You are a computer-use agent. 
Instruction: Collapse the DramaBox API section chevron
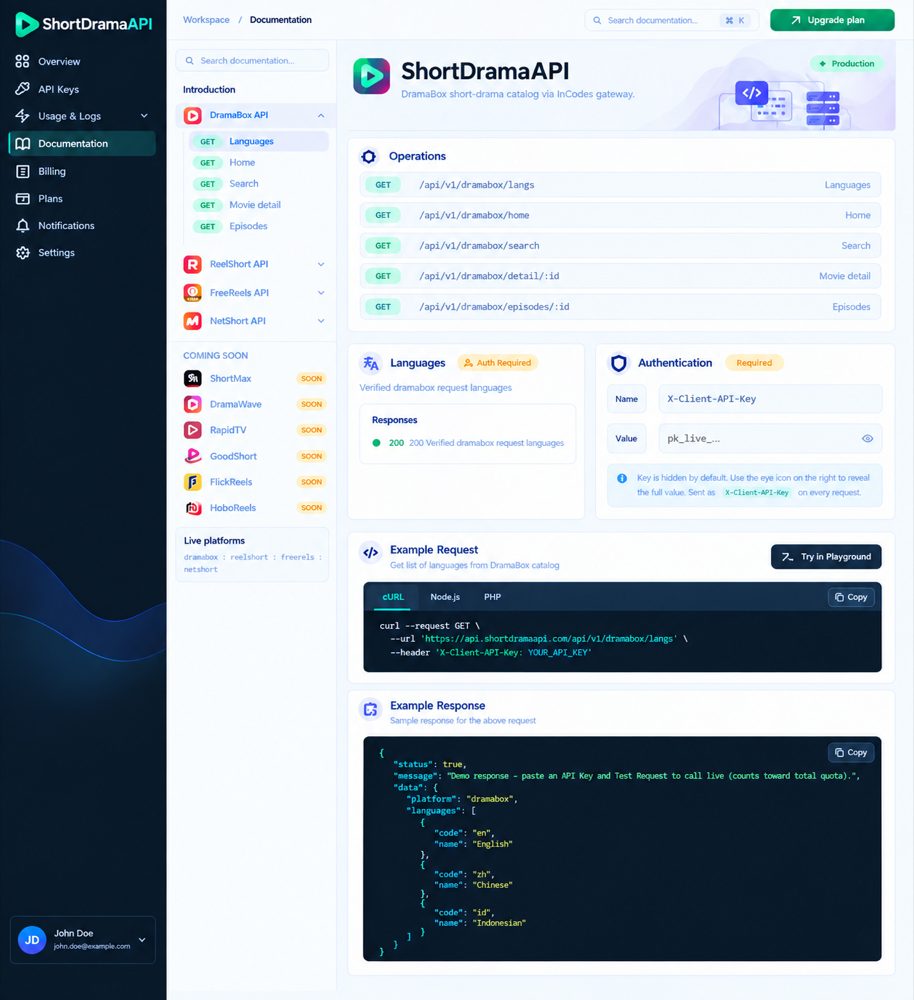(x=321, y=115)
